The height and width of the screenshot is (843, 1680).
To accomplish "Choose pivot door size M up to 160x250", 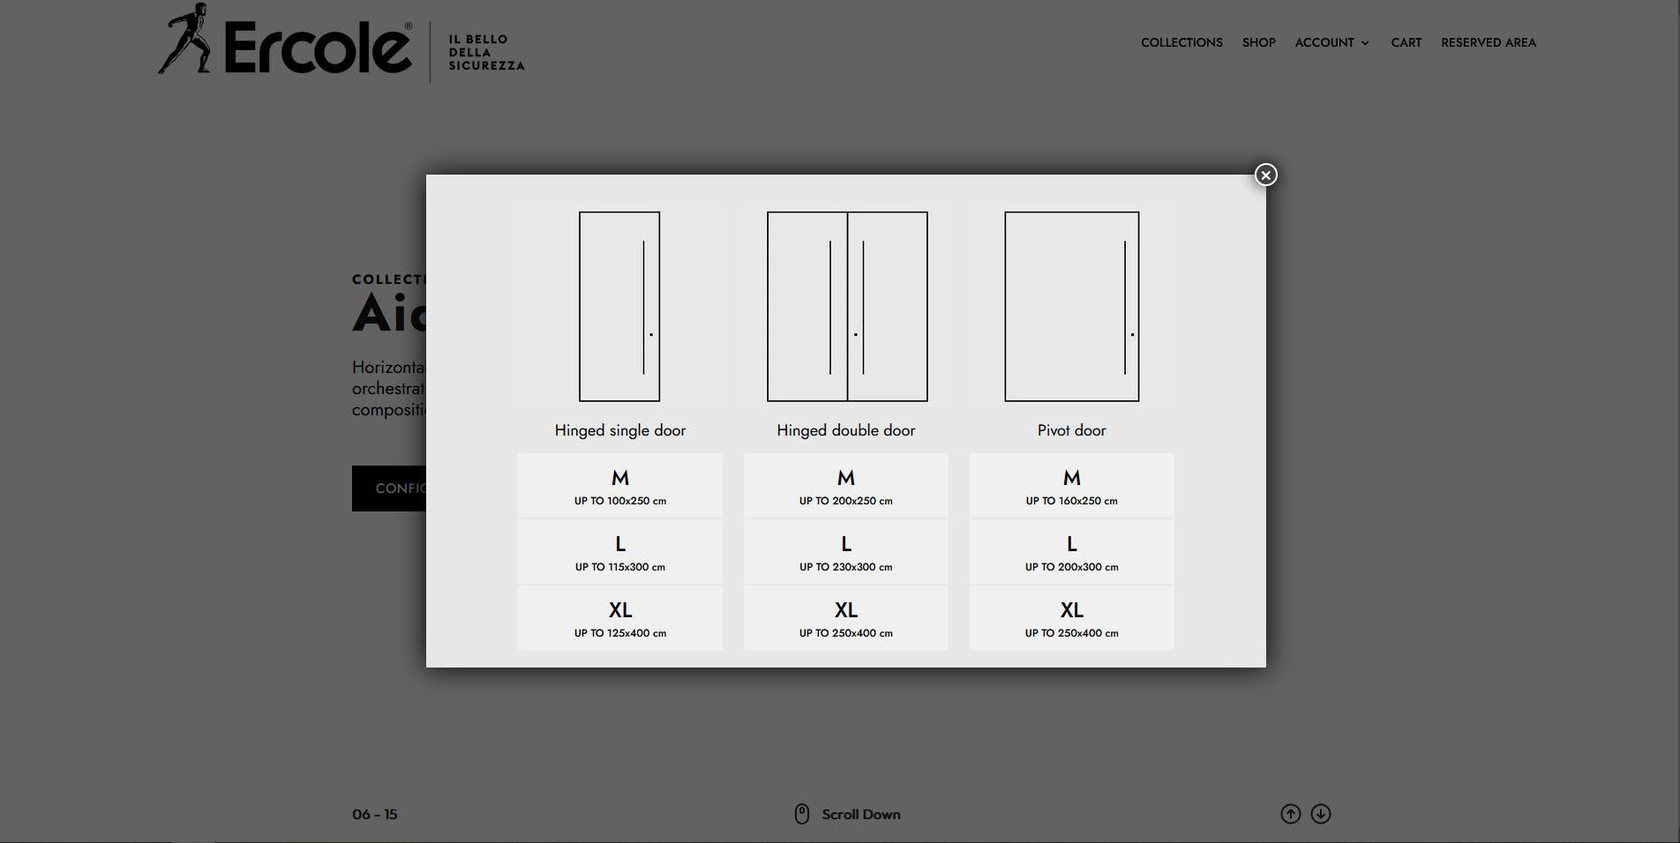I will click(x=1072, y=486).
